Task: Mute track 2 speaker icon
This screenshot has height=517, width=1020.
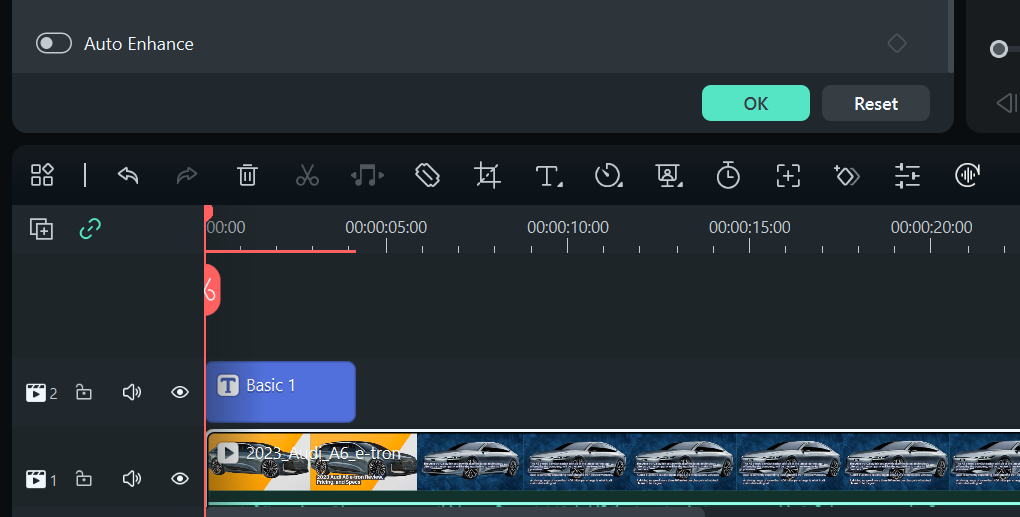Action: 132,392
